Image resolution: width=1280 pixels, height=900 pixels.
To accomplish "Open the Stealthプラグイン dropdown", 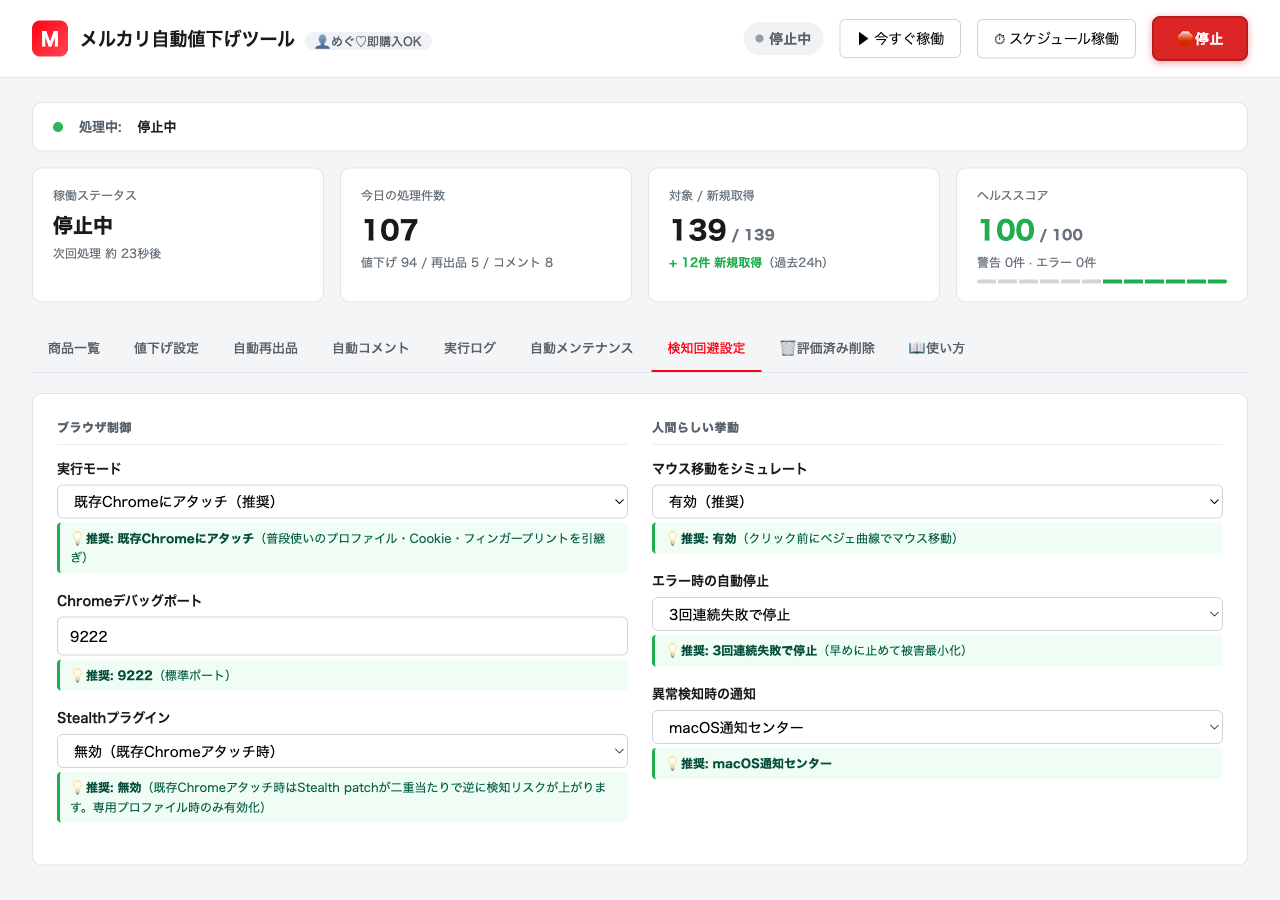I will [x=342, y=751].
